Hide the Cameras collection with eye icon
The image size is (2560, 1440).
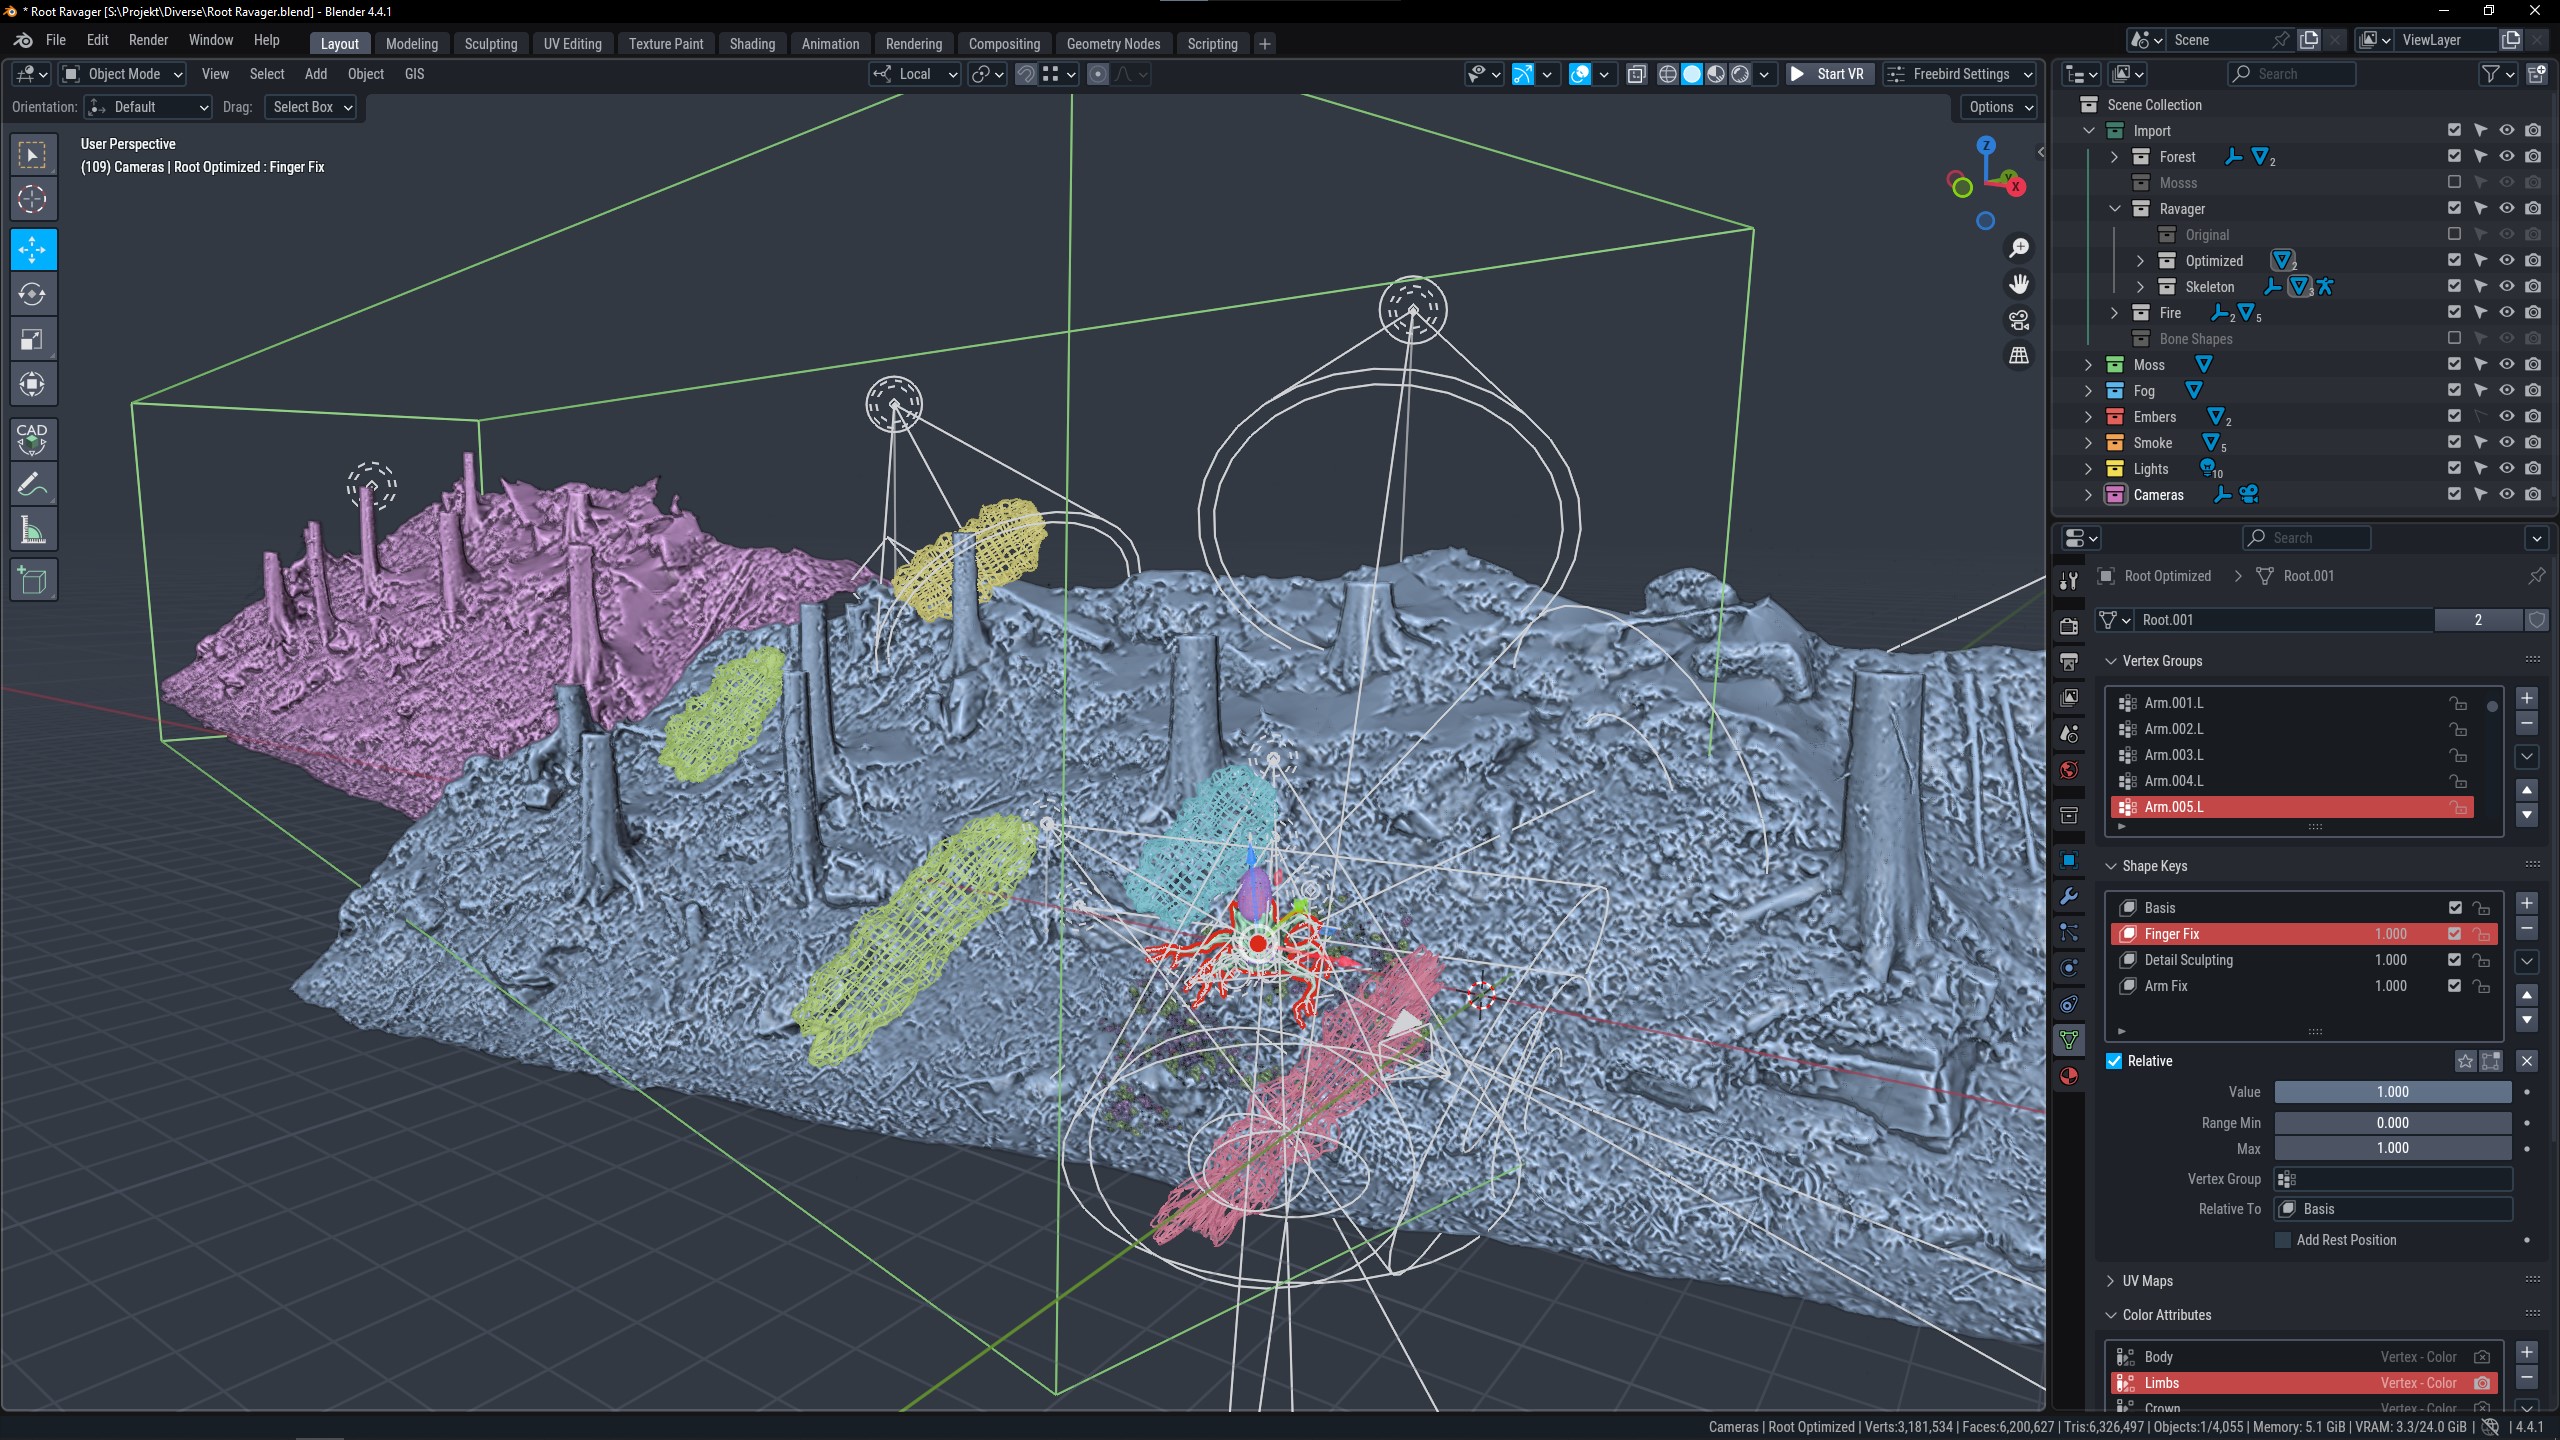pos(2506,494)
